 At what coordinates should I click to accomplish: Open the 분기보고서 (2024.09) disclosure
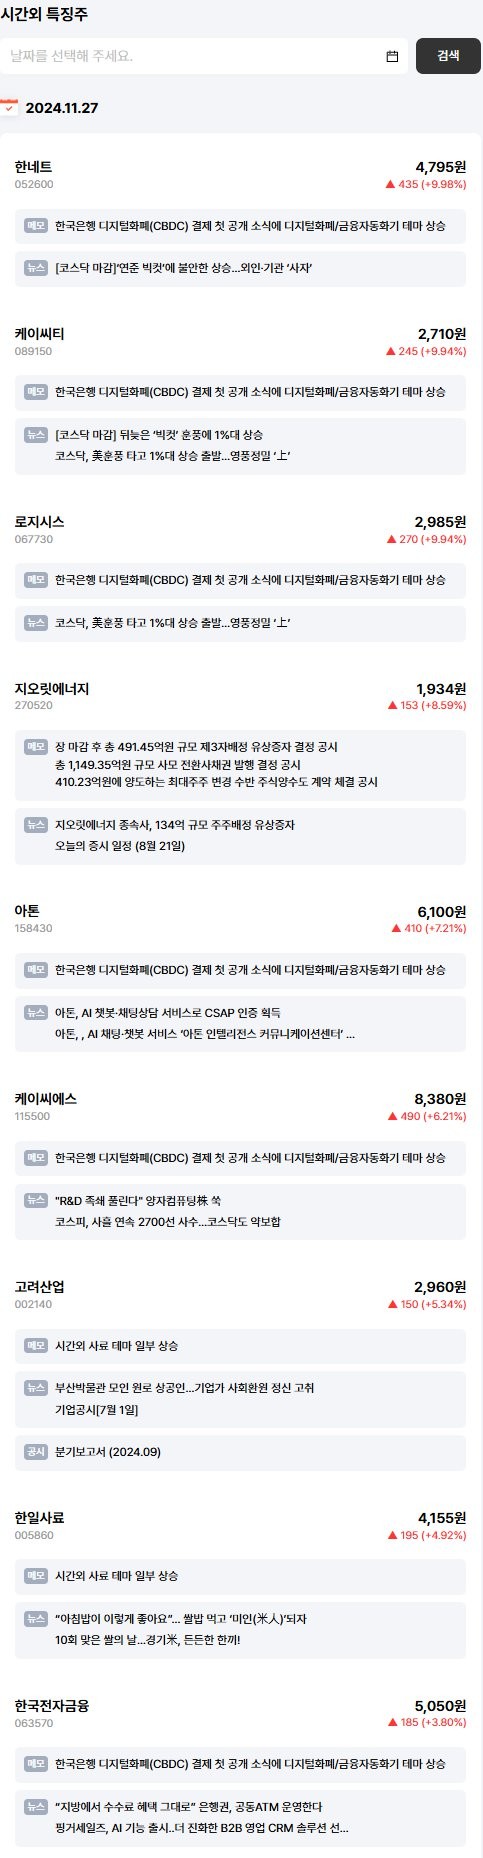click(108, 1452)
